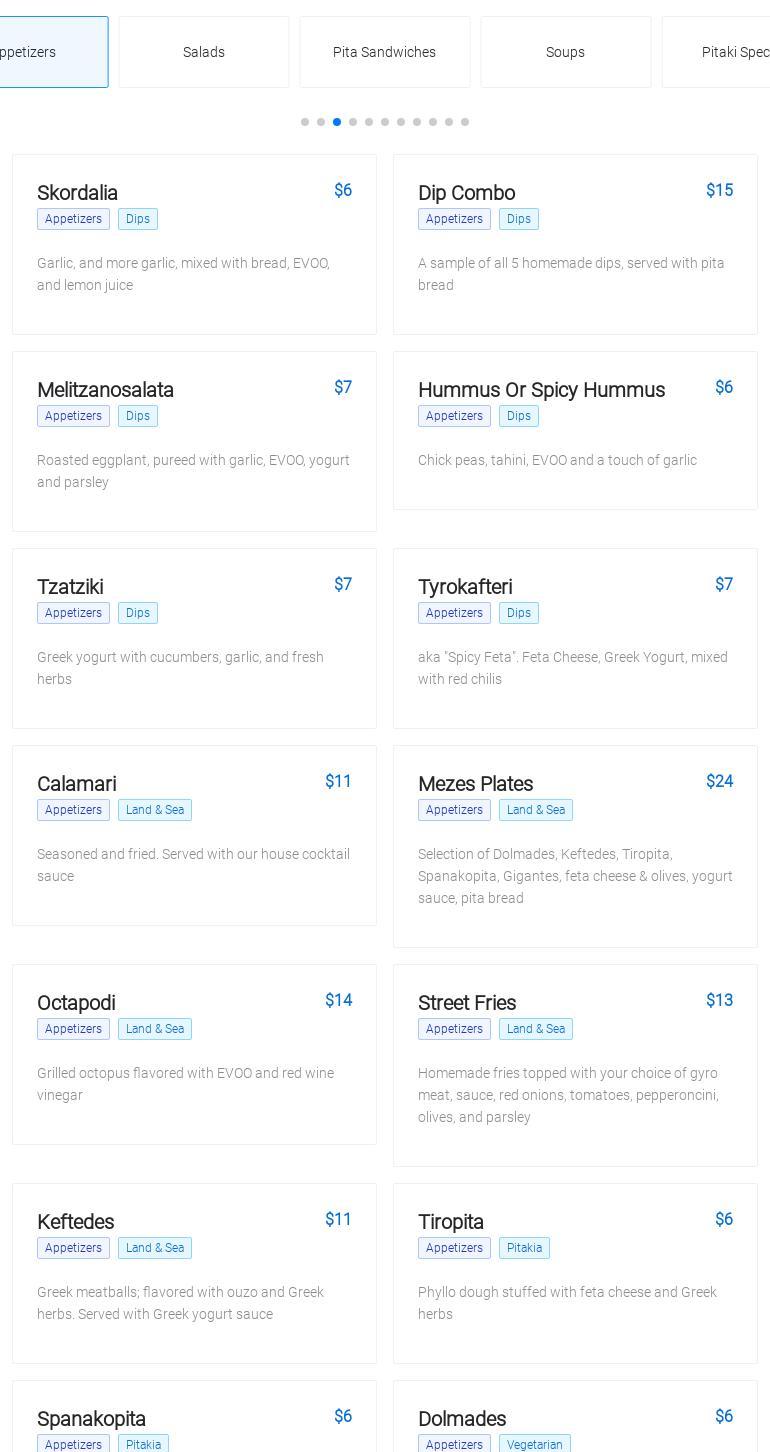Open the Pita Sandwiches category tab

(384, 52)
